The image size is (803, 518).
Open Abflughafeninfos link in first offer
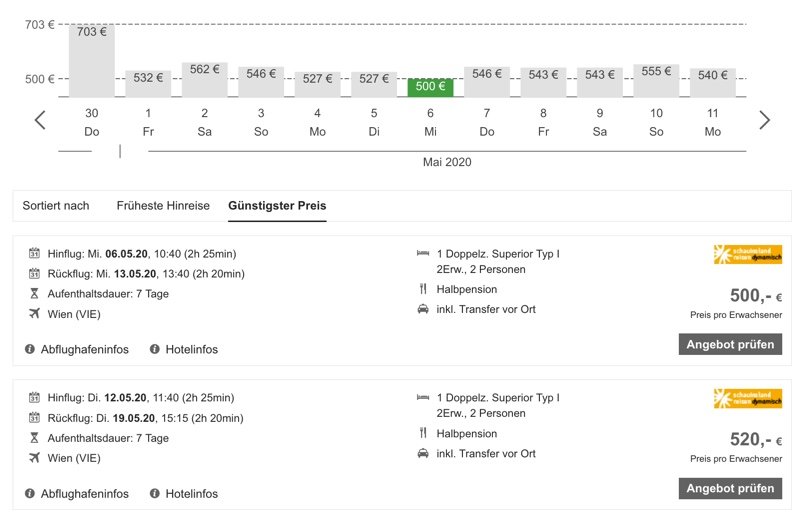pos(84,349)
